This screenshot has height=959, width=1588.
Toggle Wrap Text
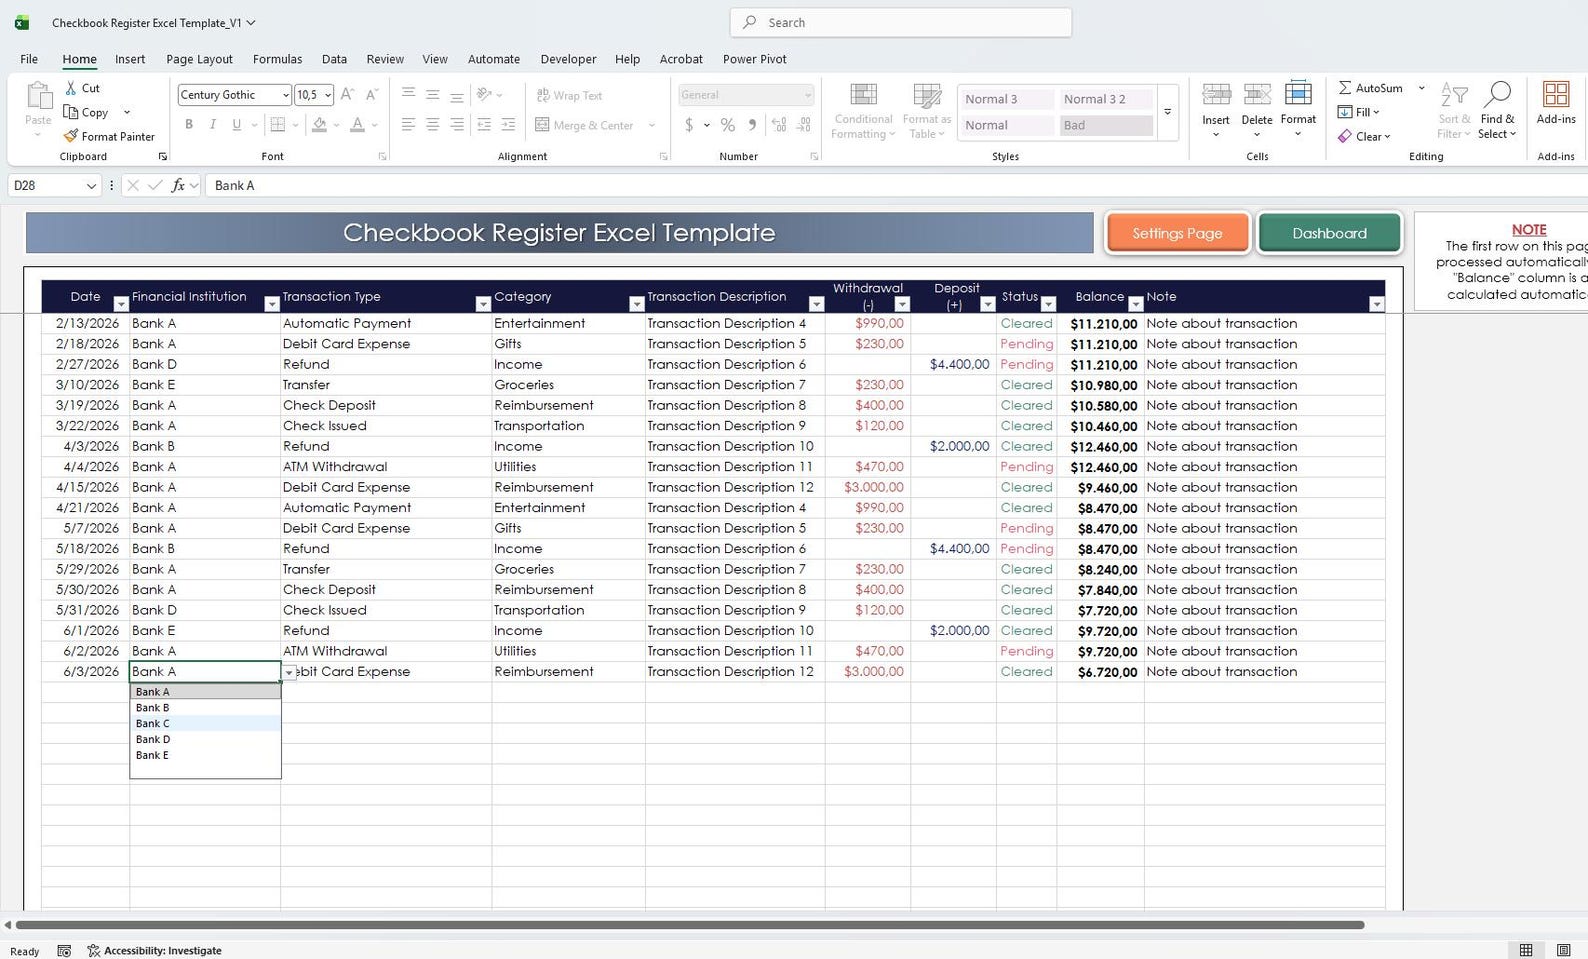pyautogui.click(x=569, y=95)
